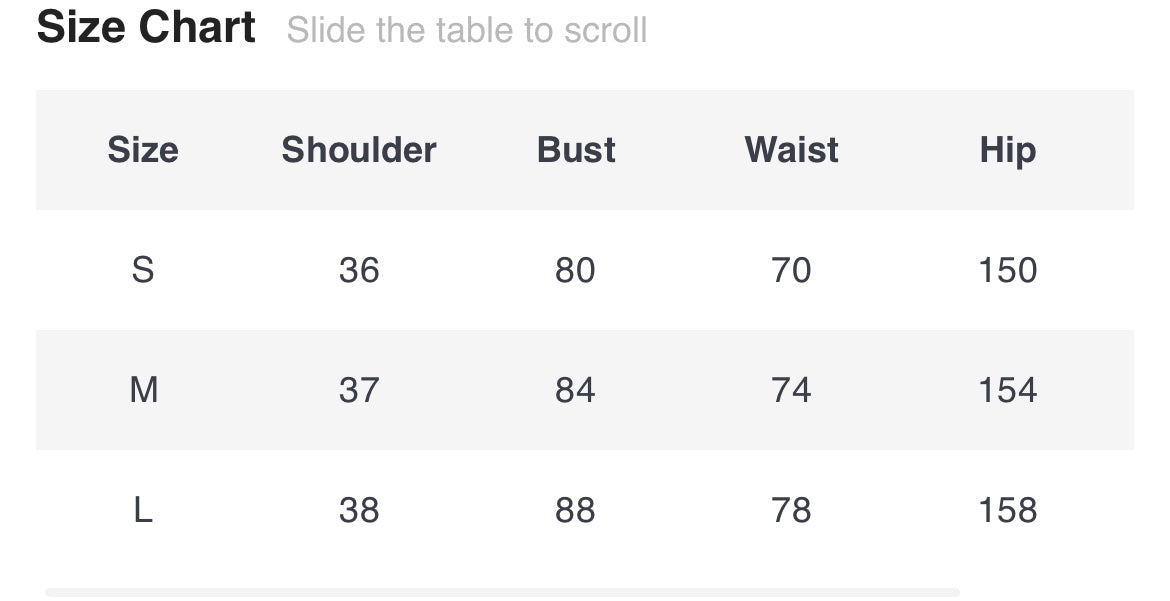Image resolution: width=1170 pixels, height=601 pixels.
Task: Select the Waist column header
Action: coord(791,150)
